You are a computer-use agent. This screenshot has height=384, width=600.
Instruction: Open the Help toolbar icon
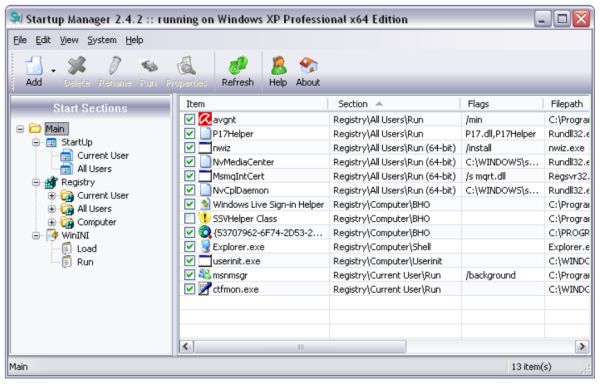(278, 66)
